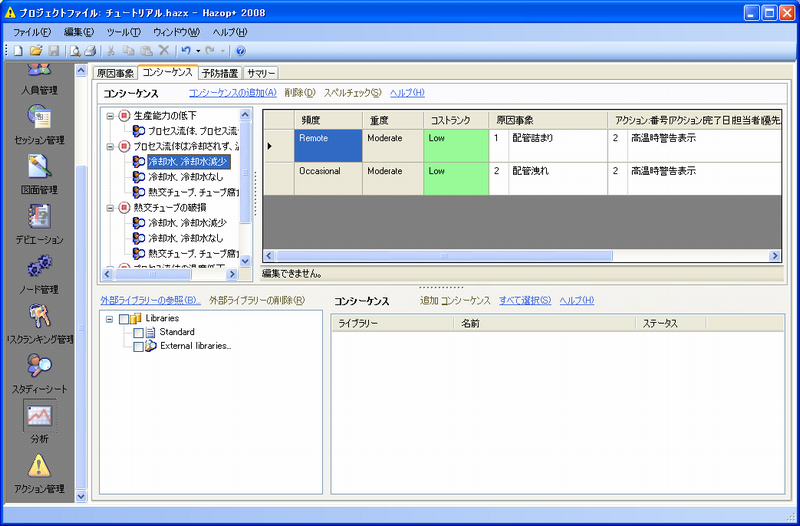Click the Cut scissors toolbar icon
This screenshot has height=526, width=800.
pyautogui.click(x=111, y=51)
